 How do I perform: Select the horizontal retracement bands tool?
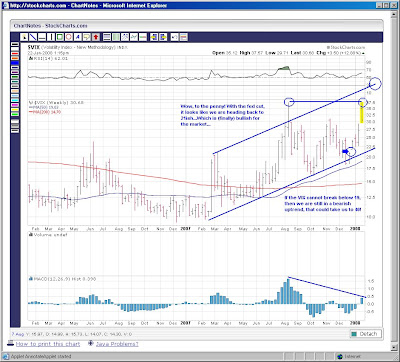point(107,37)
